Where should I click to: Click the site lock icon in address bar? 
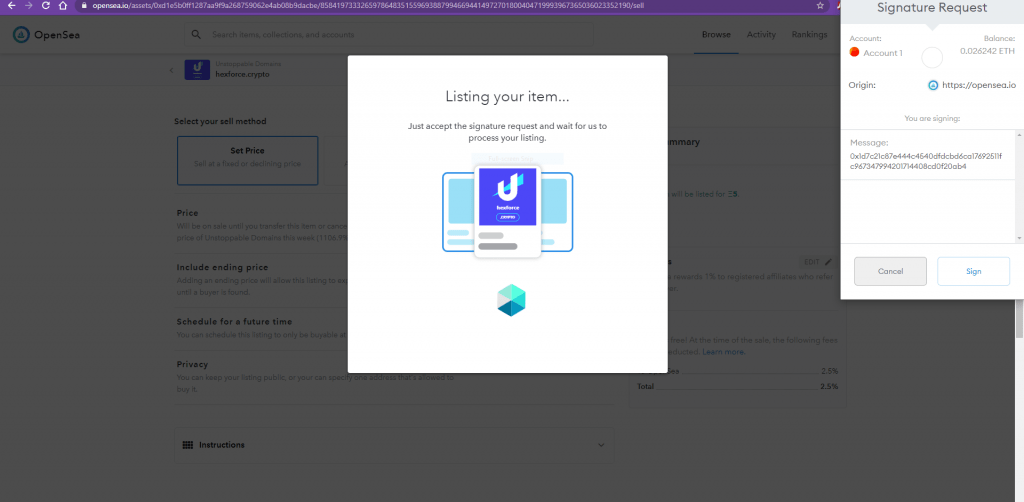(x=84, y=5)
